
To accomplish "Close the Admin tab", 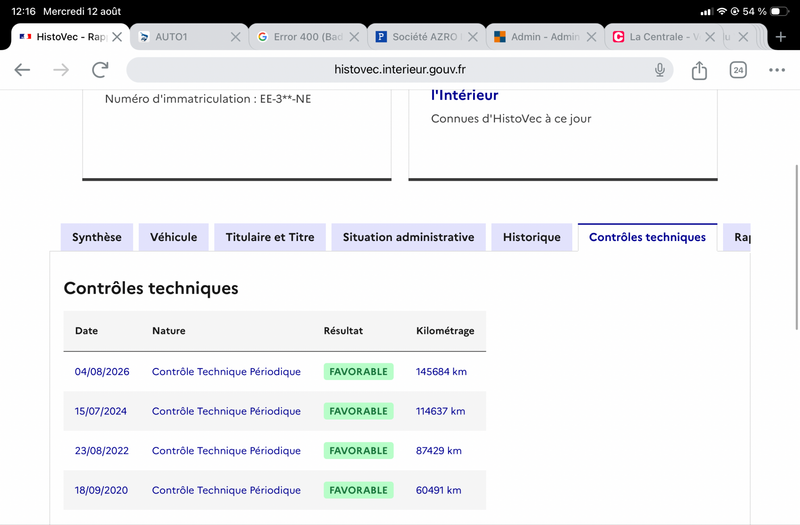I will (x=591, y=37).
